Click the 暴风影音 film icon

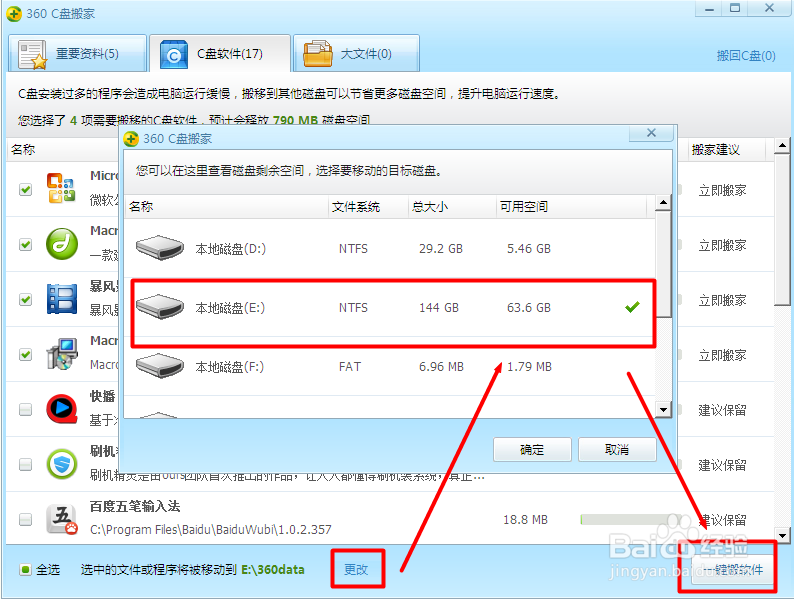[62, 299]
